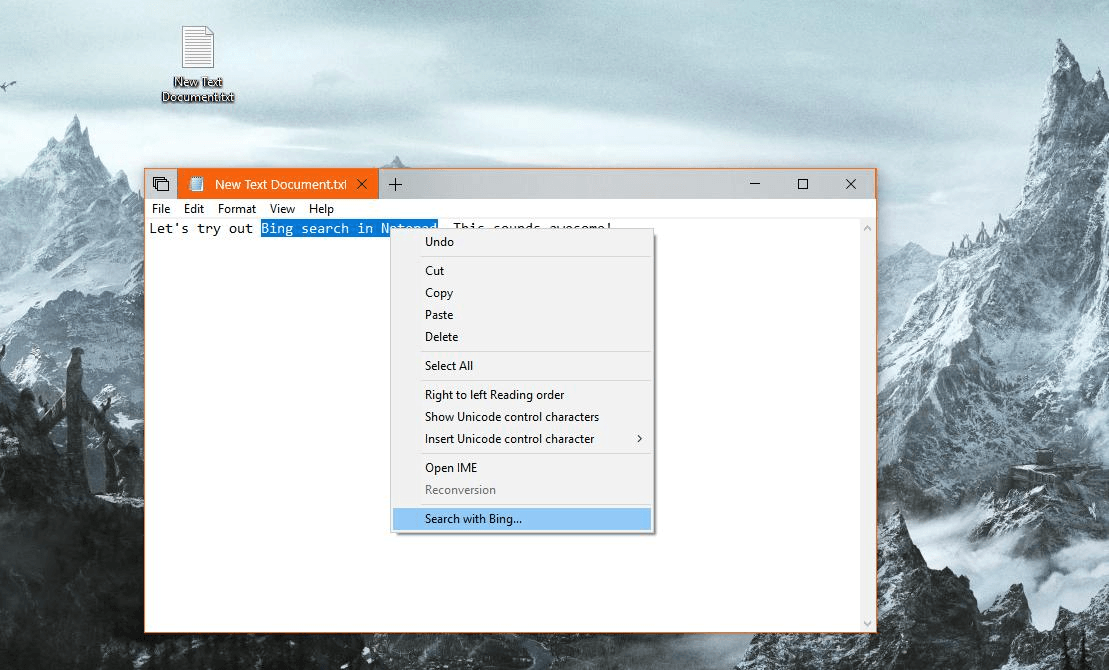Choose Undo from the context menu
Viewport: 1109px width, 670px height.
pos(522,242)
